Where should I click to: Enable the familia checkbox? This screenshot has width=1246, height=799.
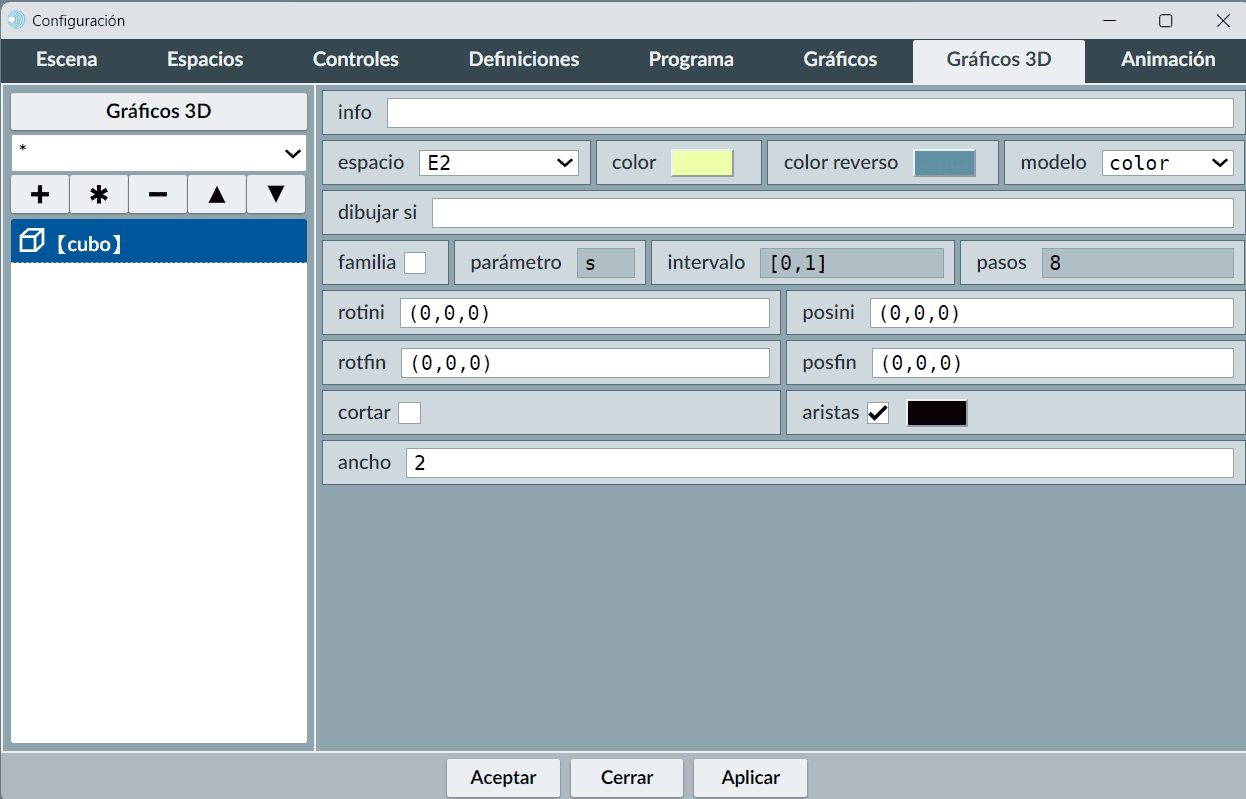click(414, 263)
